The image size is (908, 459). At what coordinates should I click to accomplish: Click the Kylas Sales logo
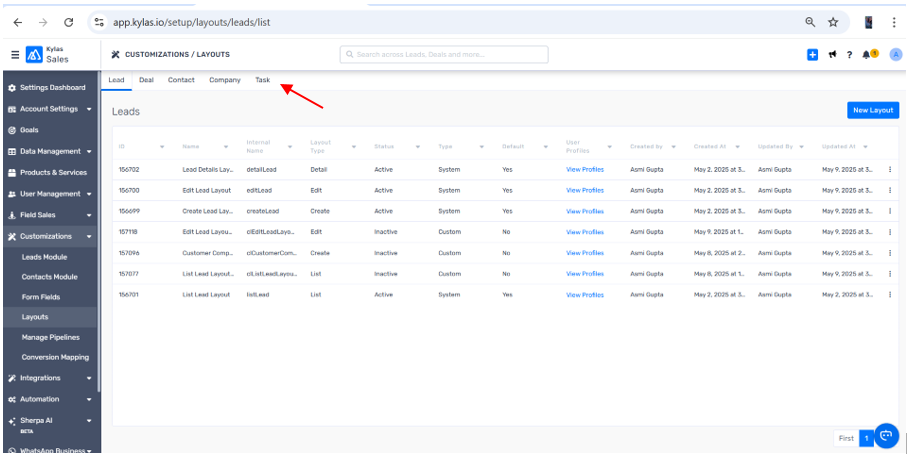47,55
